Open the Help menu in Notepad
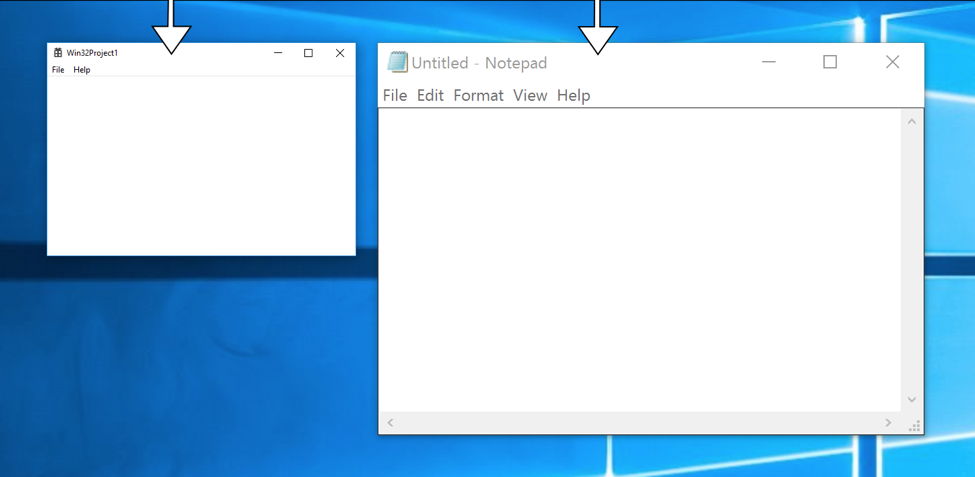This screenshot has width=975, height=477. (x=573, y=95)
